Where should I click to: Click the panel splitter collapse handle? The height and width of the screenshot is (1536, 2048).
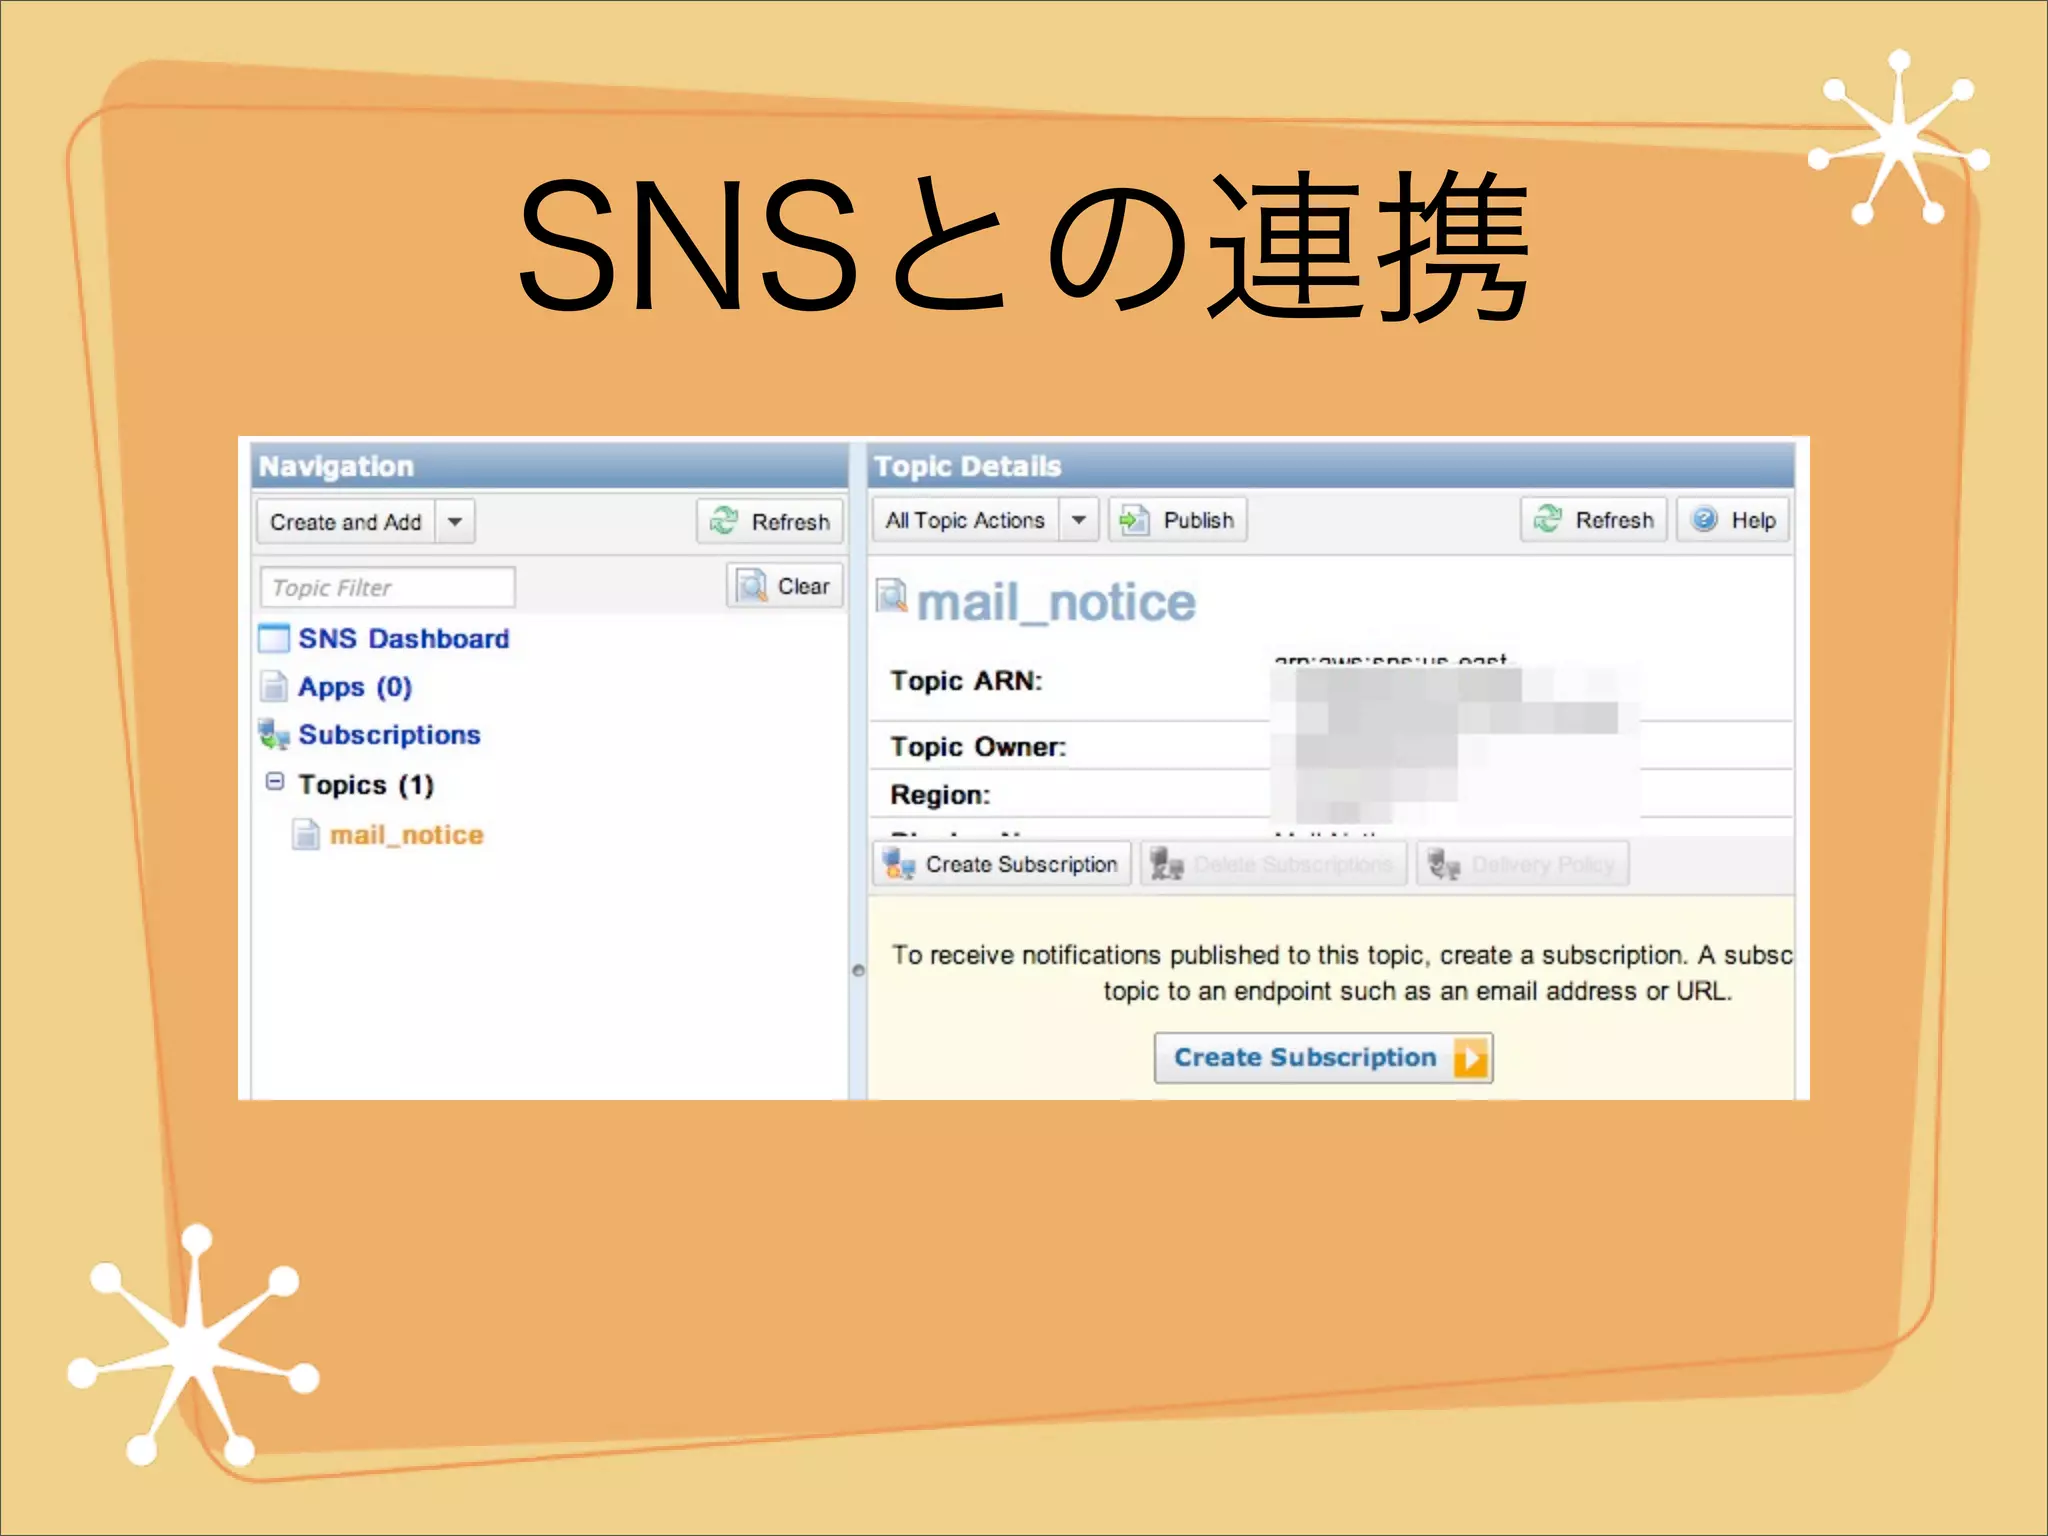click(858, 970)
